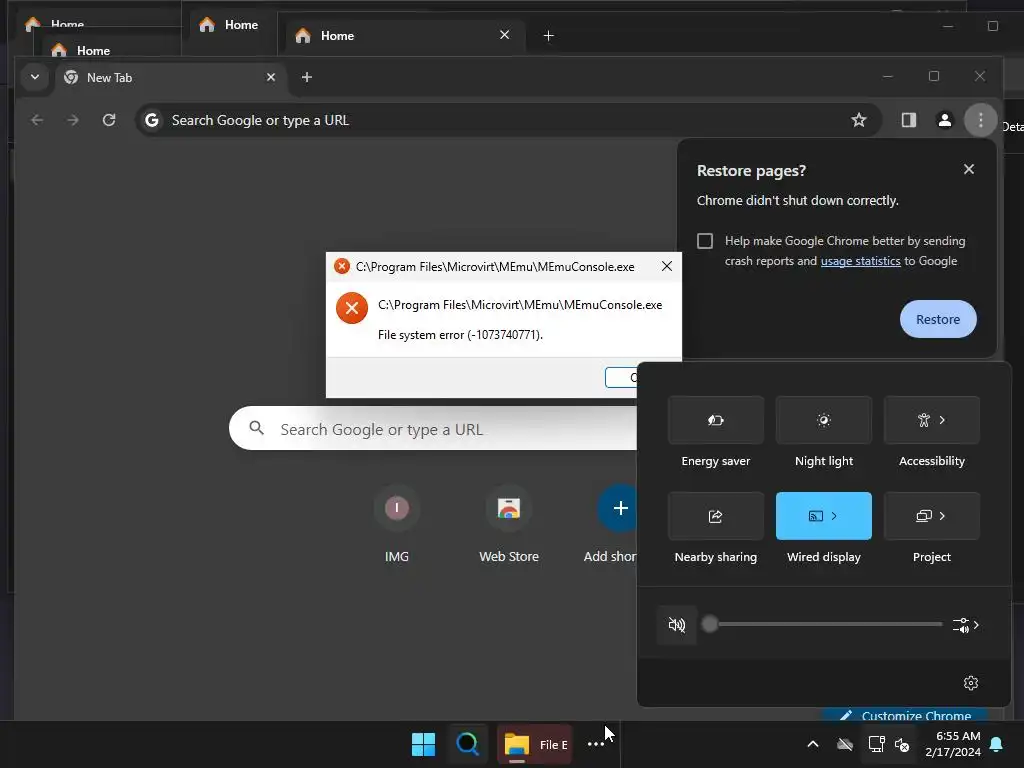This screenshot has width=1024, height=768.
Task: Open the Chrome side panel
Action: click(x=908, y=120)
